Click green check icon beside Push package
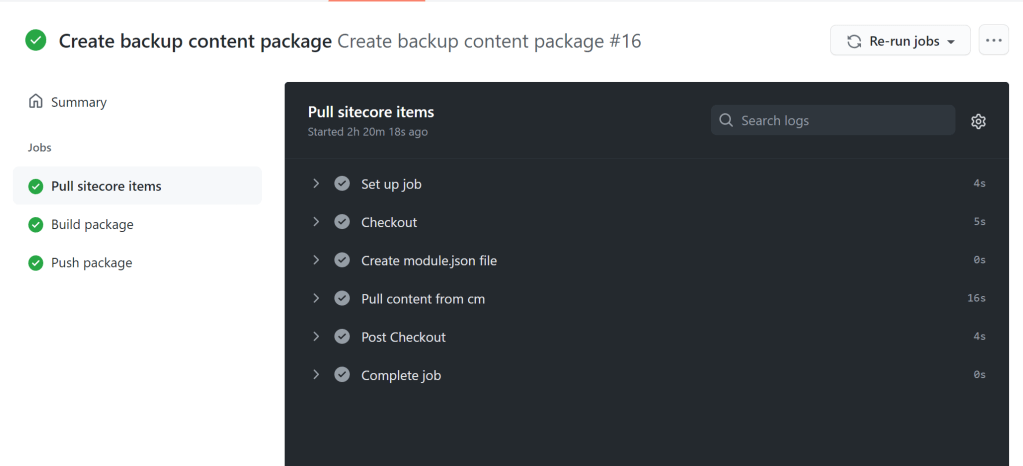Screen dimensions: 1023x466 36,263
